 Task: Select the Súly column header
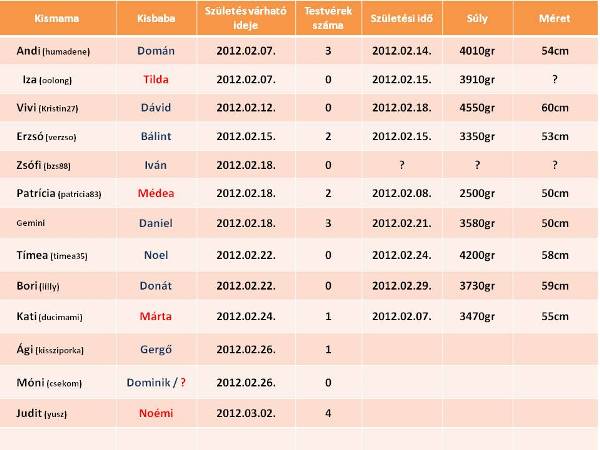click(478, 19)
